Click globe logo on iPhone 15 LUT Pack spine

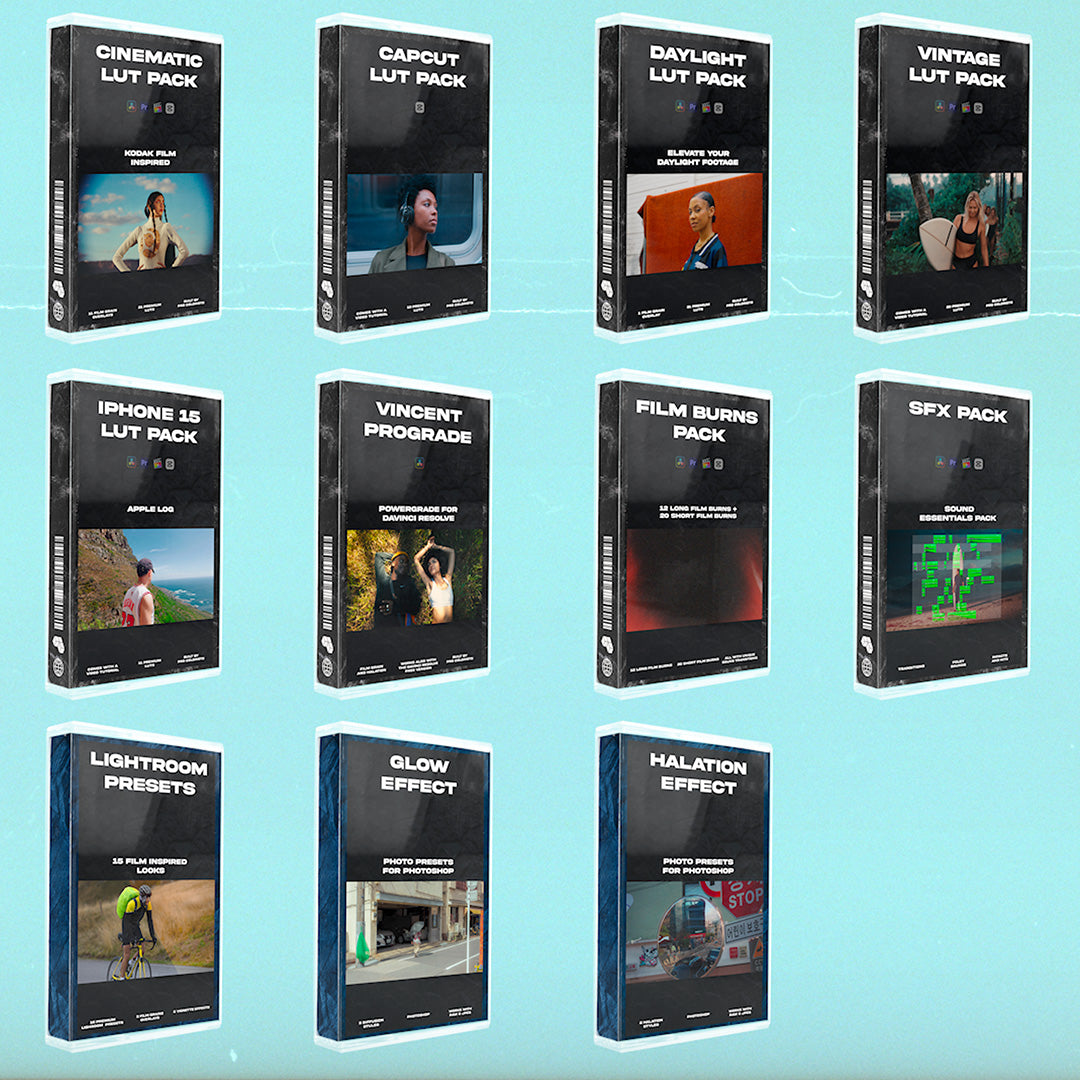coord(57,667)
